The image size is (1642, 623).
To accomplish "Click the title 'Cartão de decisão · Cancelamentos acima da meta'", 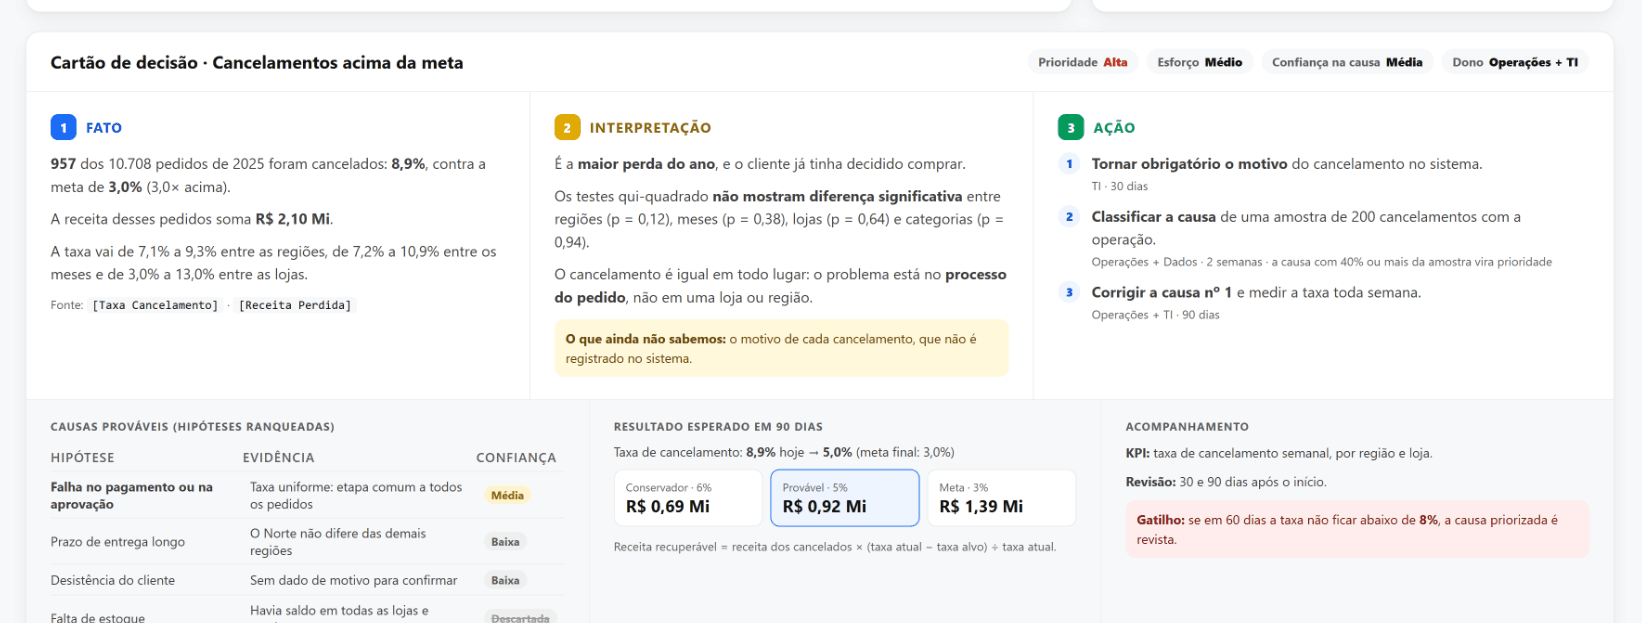I will click(257, 62).
